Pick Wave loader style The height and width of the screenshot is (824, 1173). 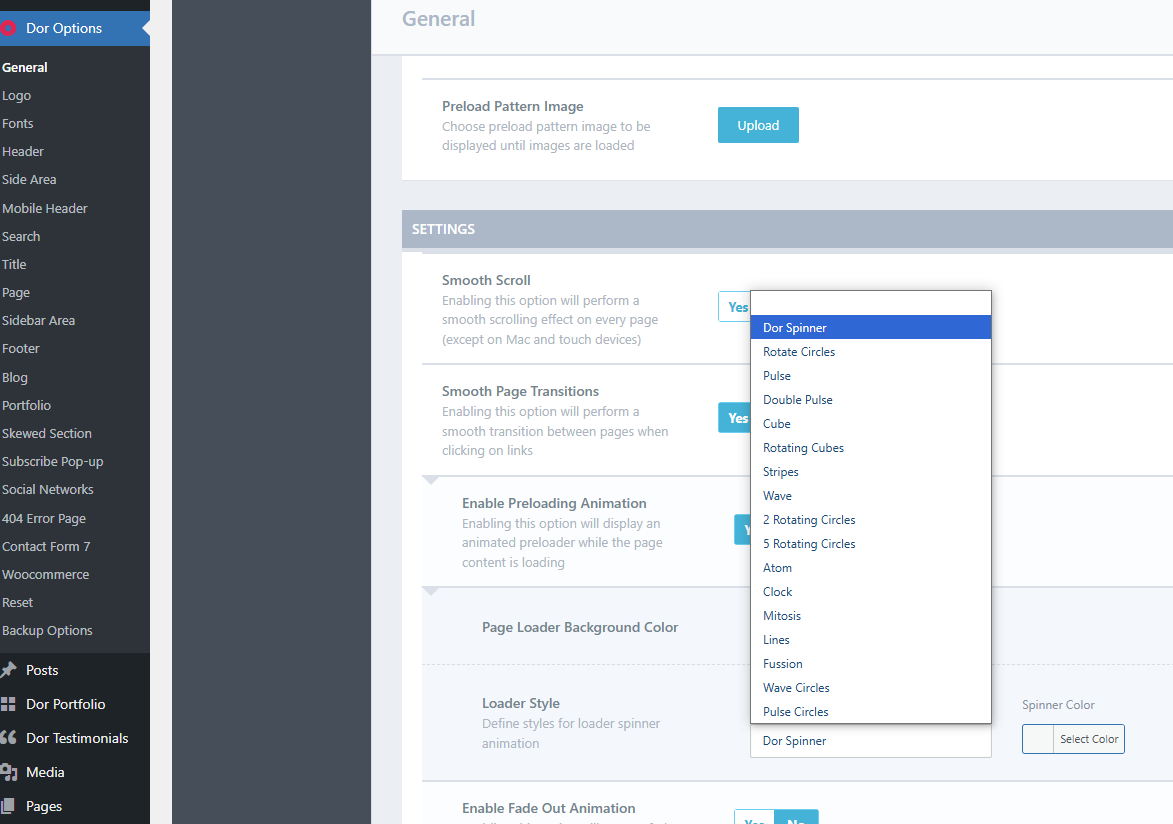[x=871, y=495]
